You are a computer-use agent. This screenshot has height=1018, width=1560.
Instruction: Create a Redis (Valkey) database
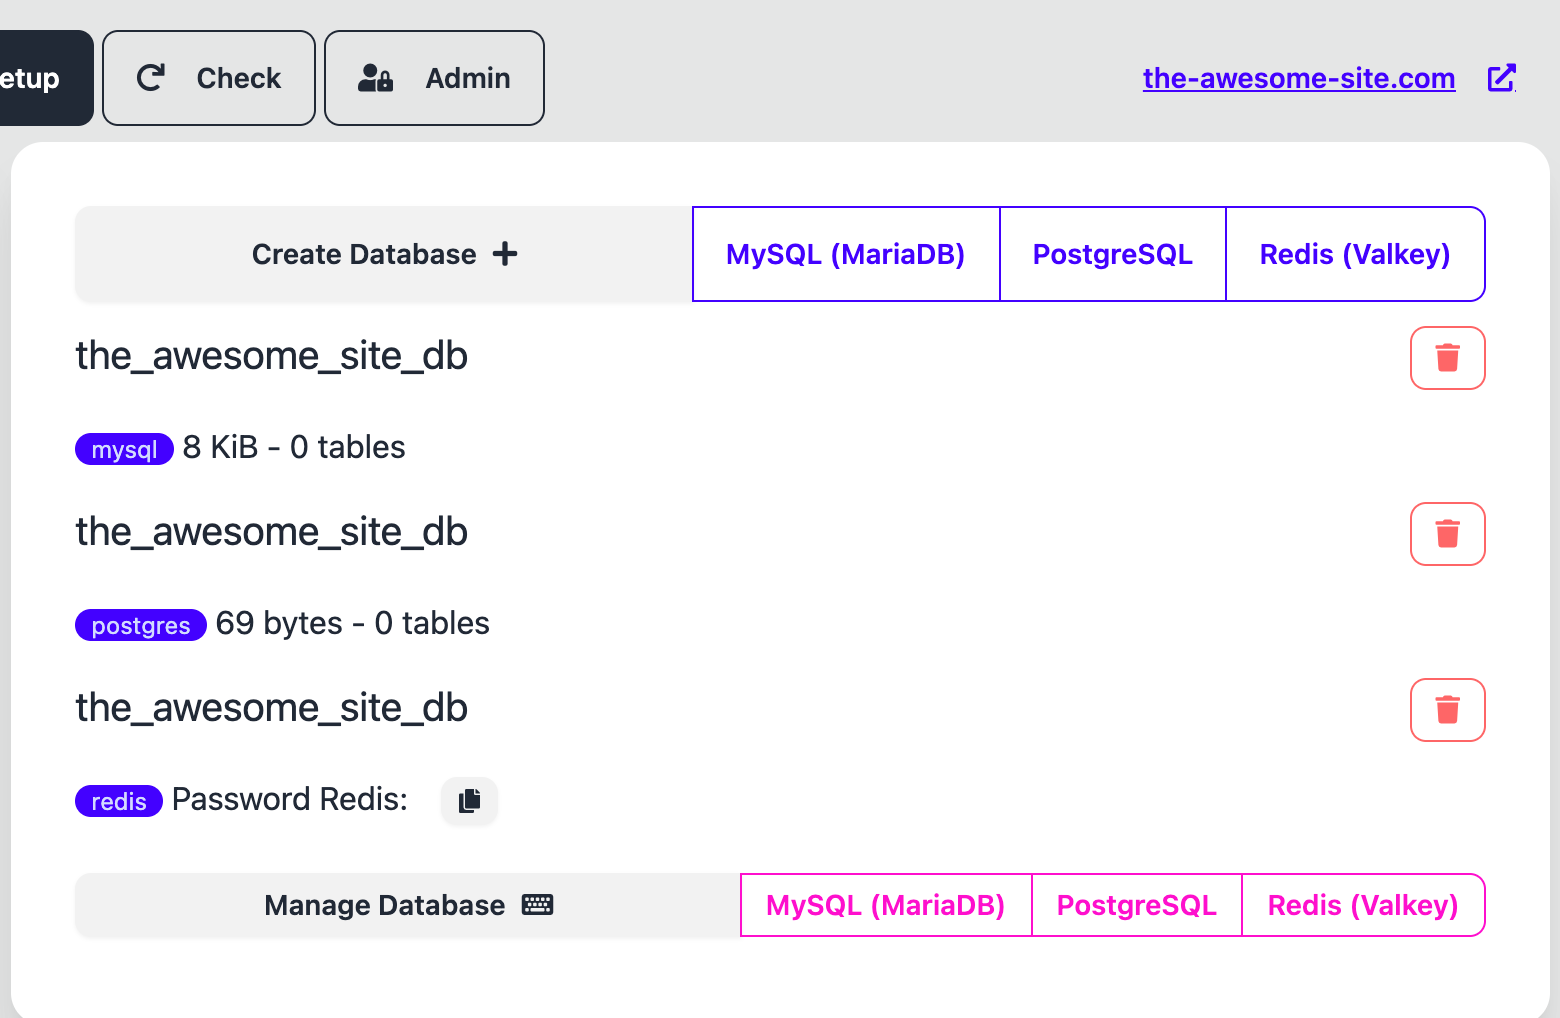point(1354,254)
